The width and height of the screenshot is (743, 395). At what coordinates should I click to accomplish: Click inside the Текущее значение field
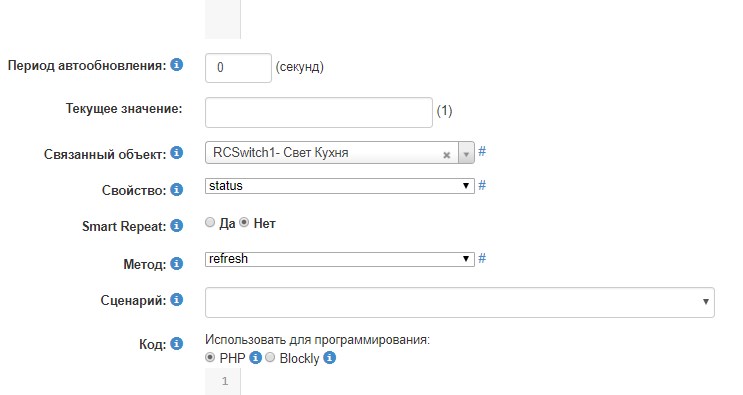pyautogui.click(x=319, y=112)
